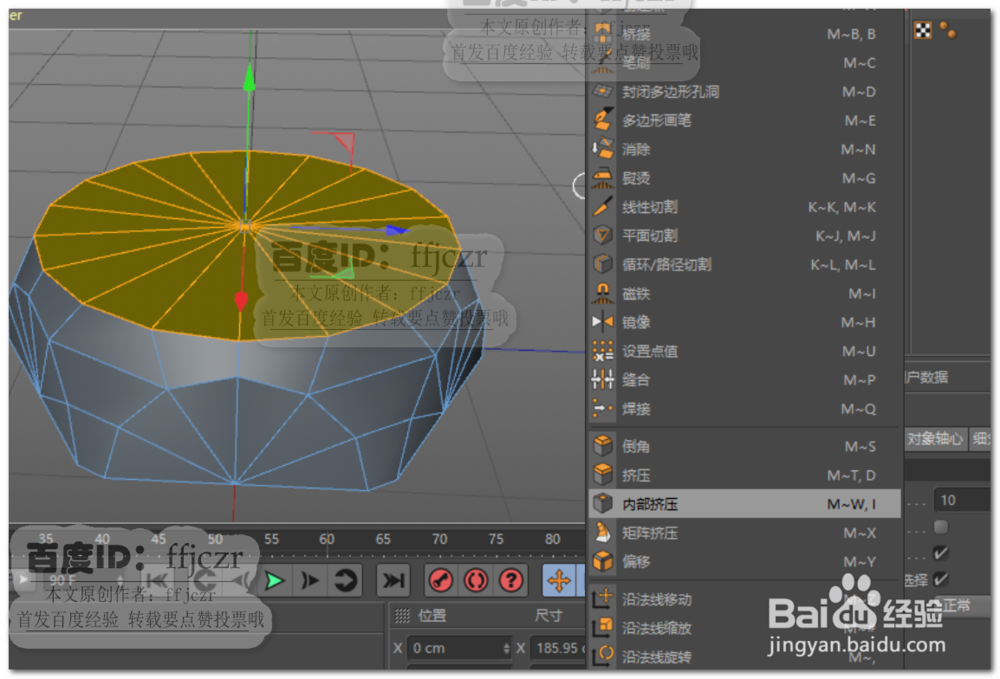Screen dimensions: 1000x679
Task: Click the 尺寸 size column header
Action: tap(548, 616)
